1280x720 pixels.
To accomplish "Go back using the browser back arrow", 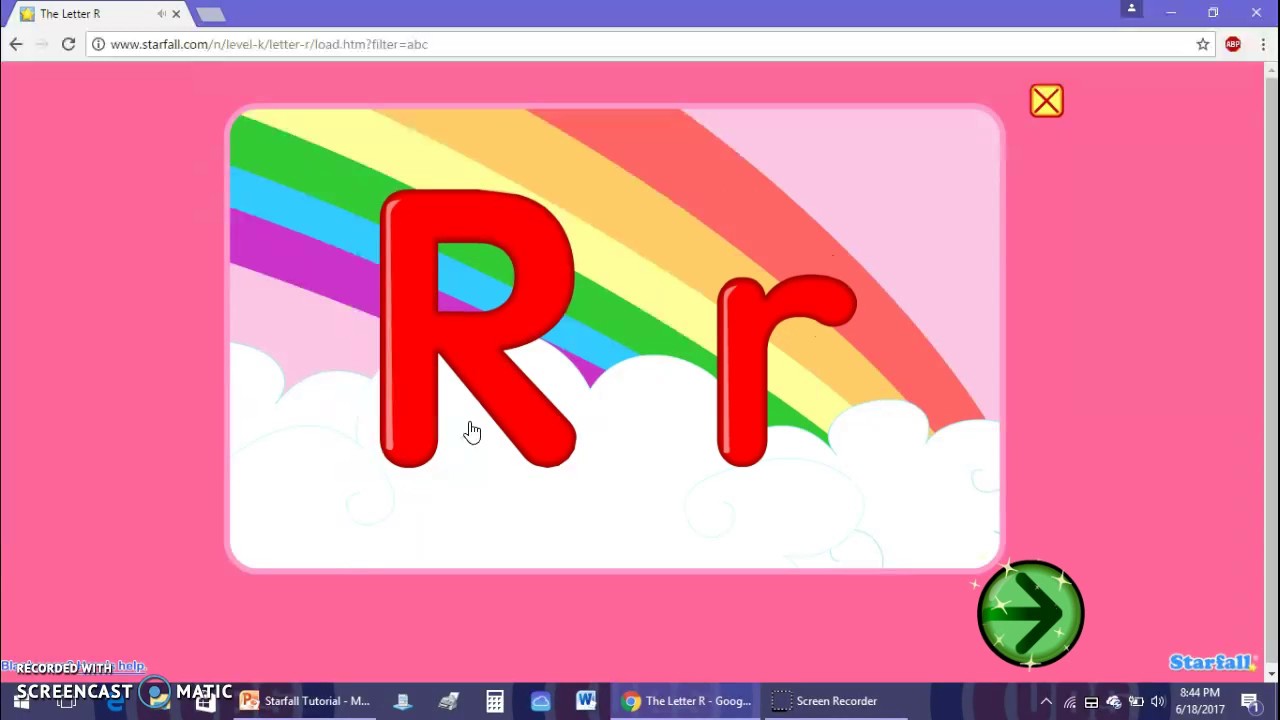I will coord(16,44).
